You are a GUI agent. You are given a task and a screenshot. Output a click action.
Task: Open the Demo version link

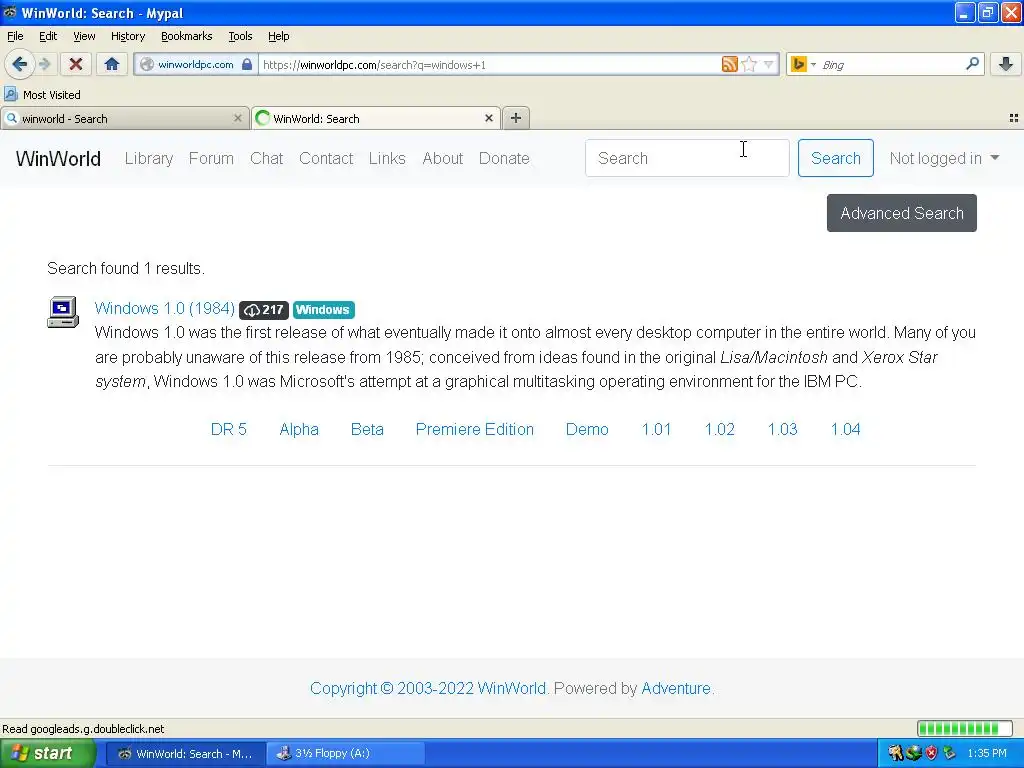click(587, 429)
